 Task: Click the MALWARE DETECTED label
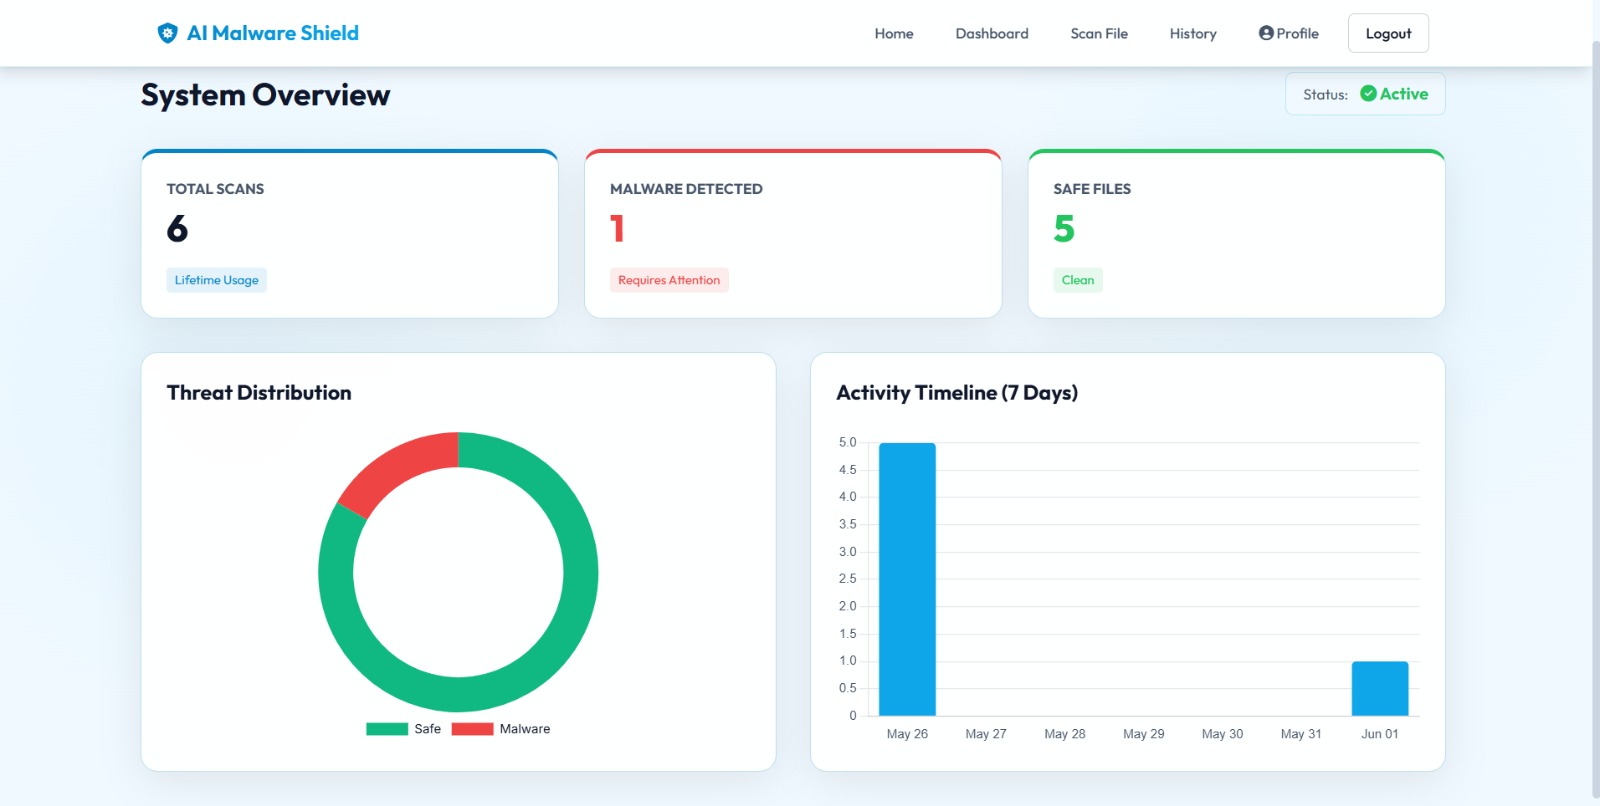[686, 189]
